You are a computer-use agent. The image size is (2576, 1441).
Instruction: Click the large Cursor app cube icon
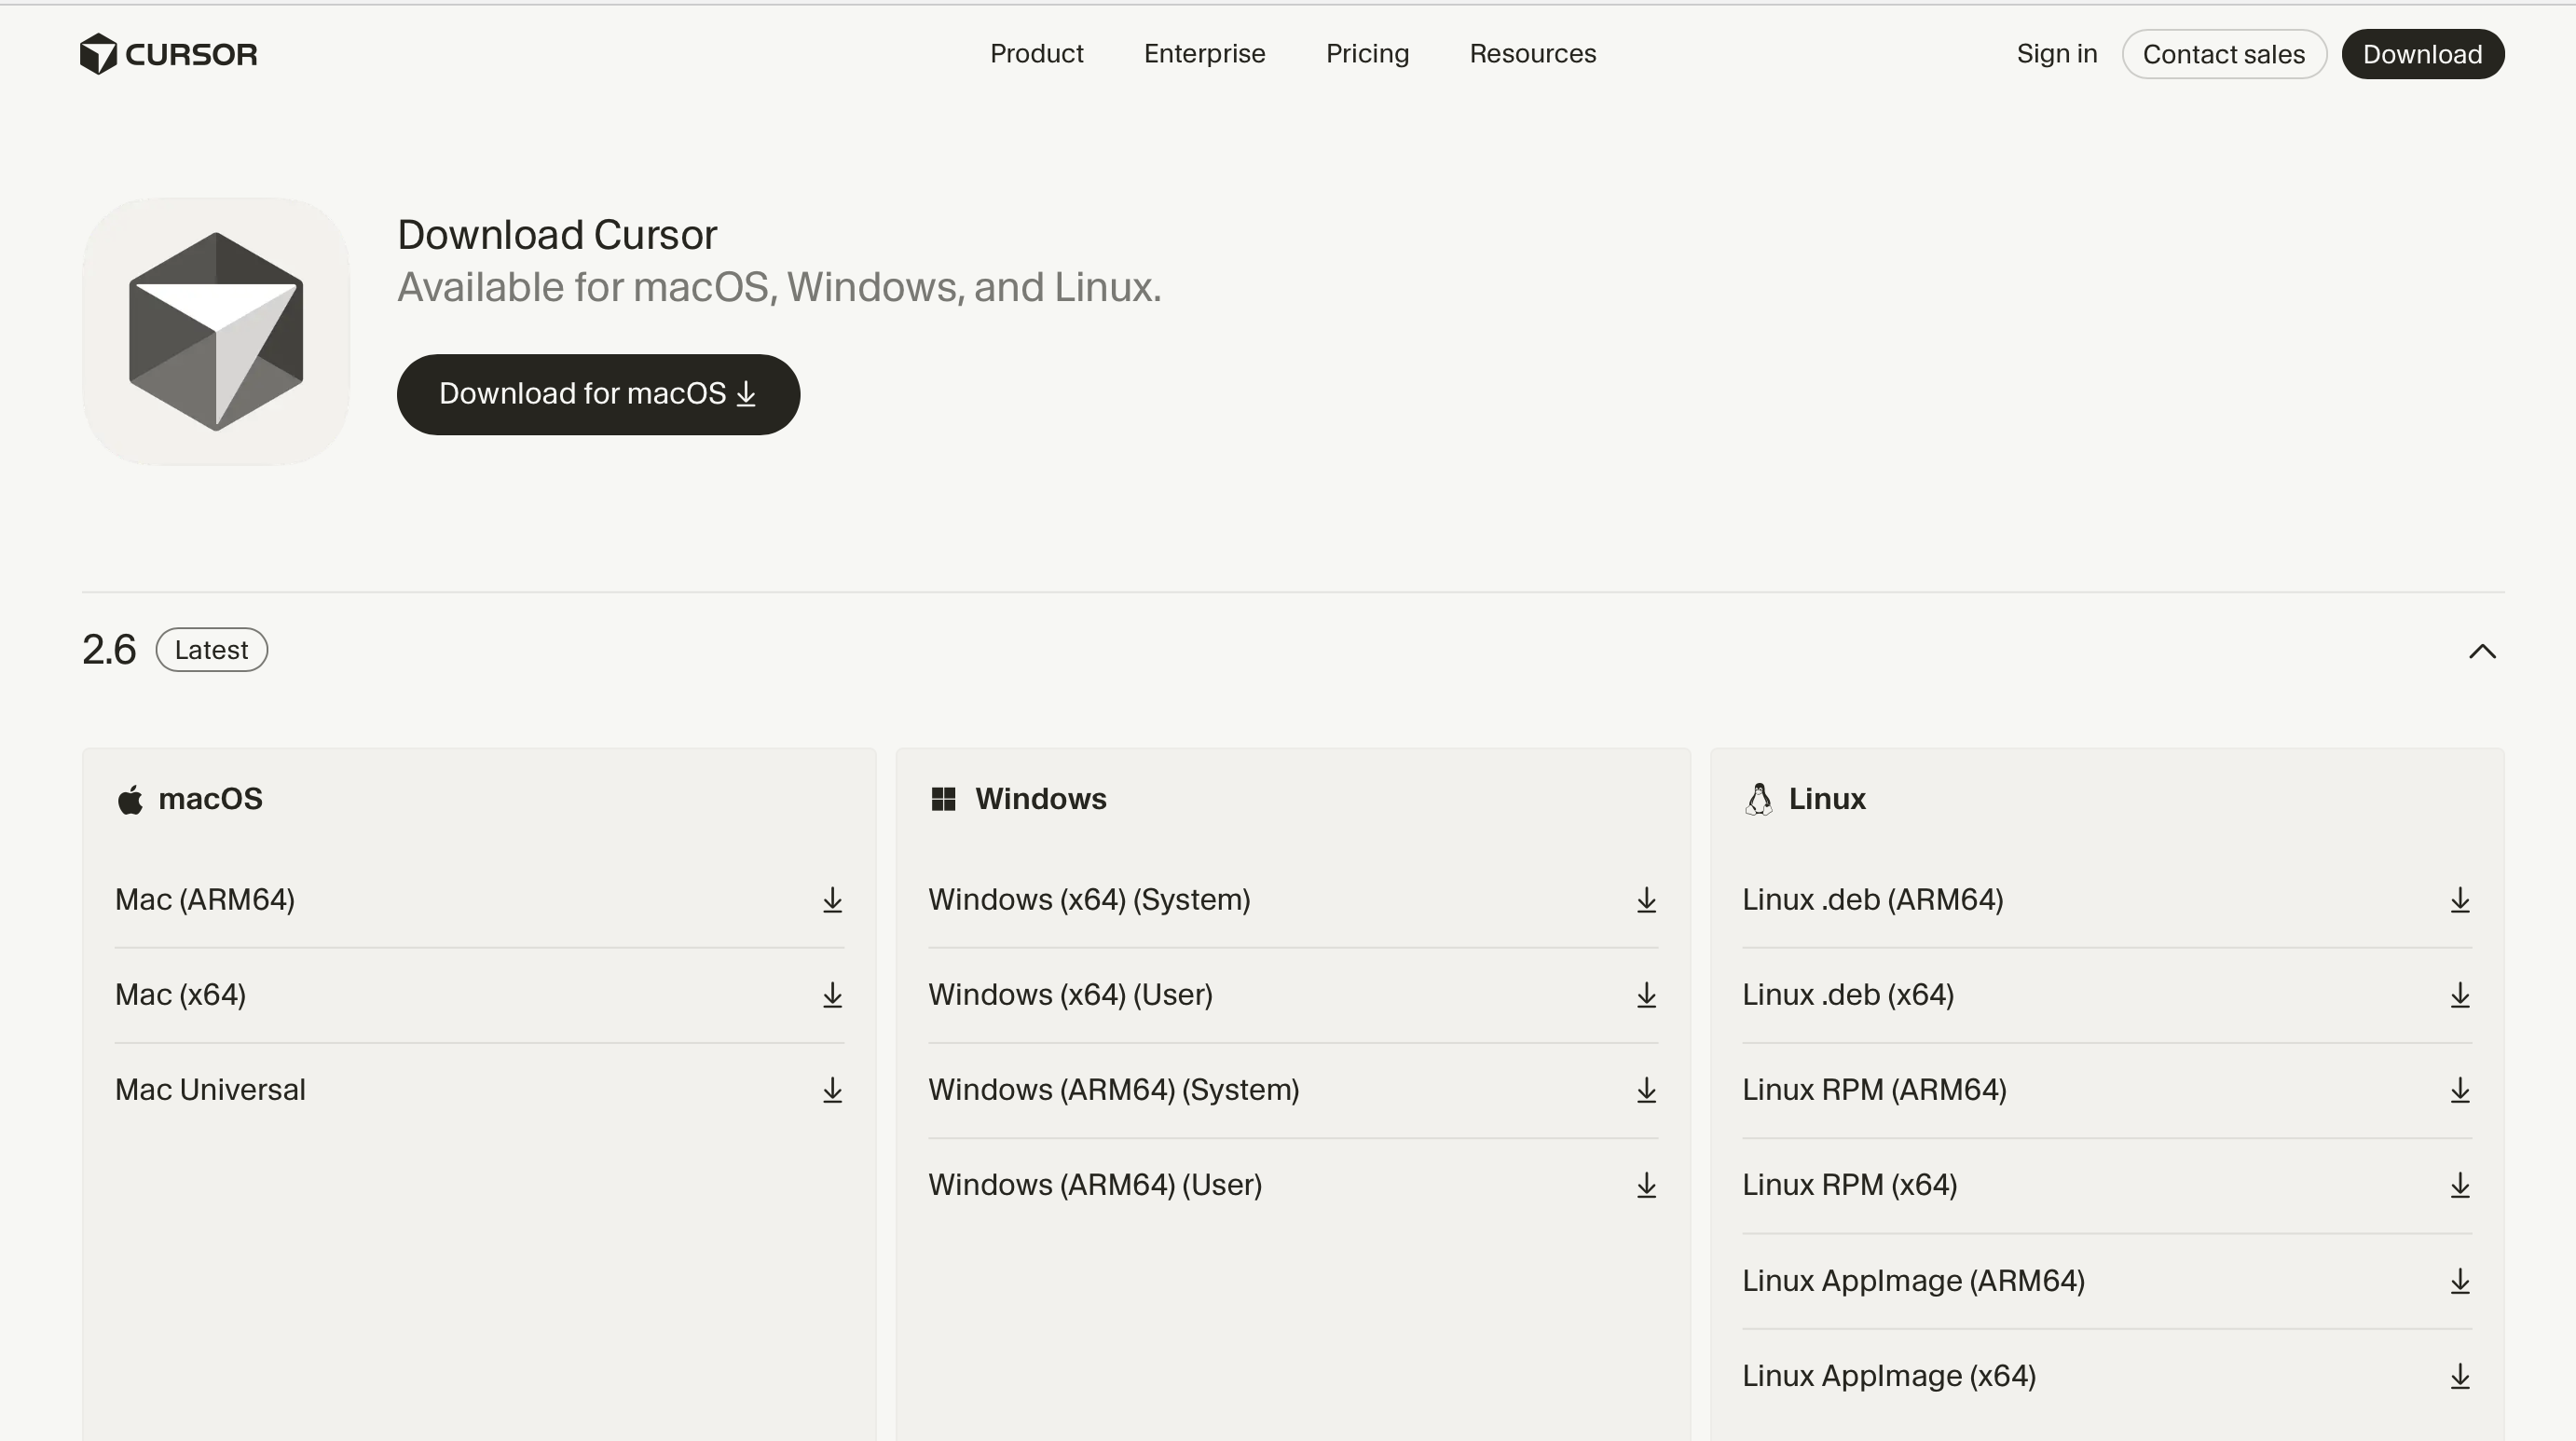coord(216,331)
